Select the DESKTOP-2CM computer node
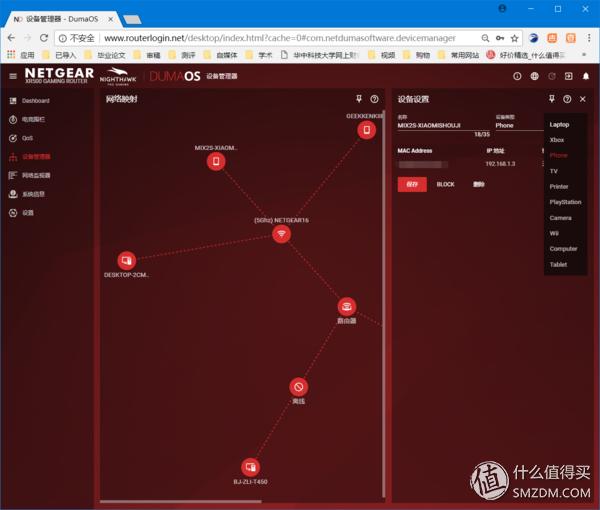 click(x=127, y=261)
